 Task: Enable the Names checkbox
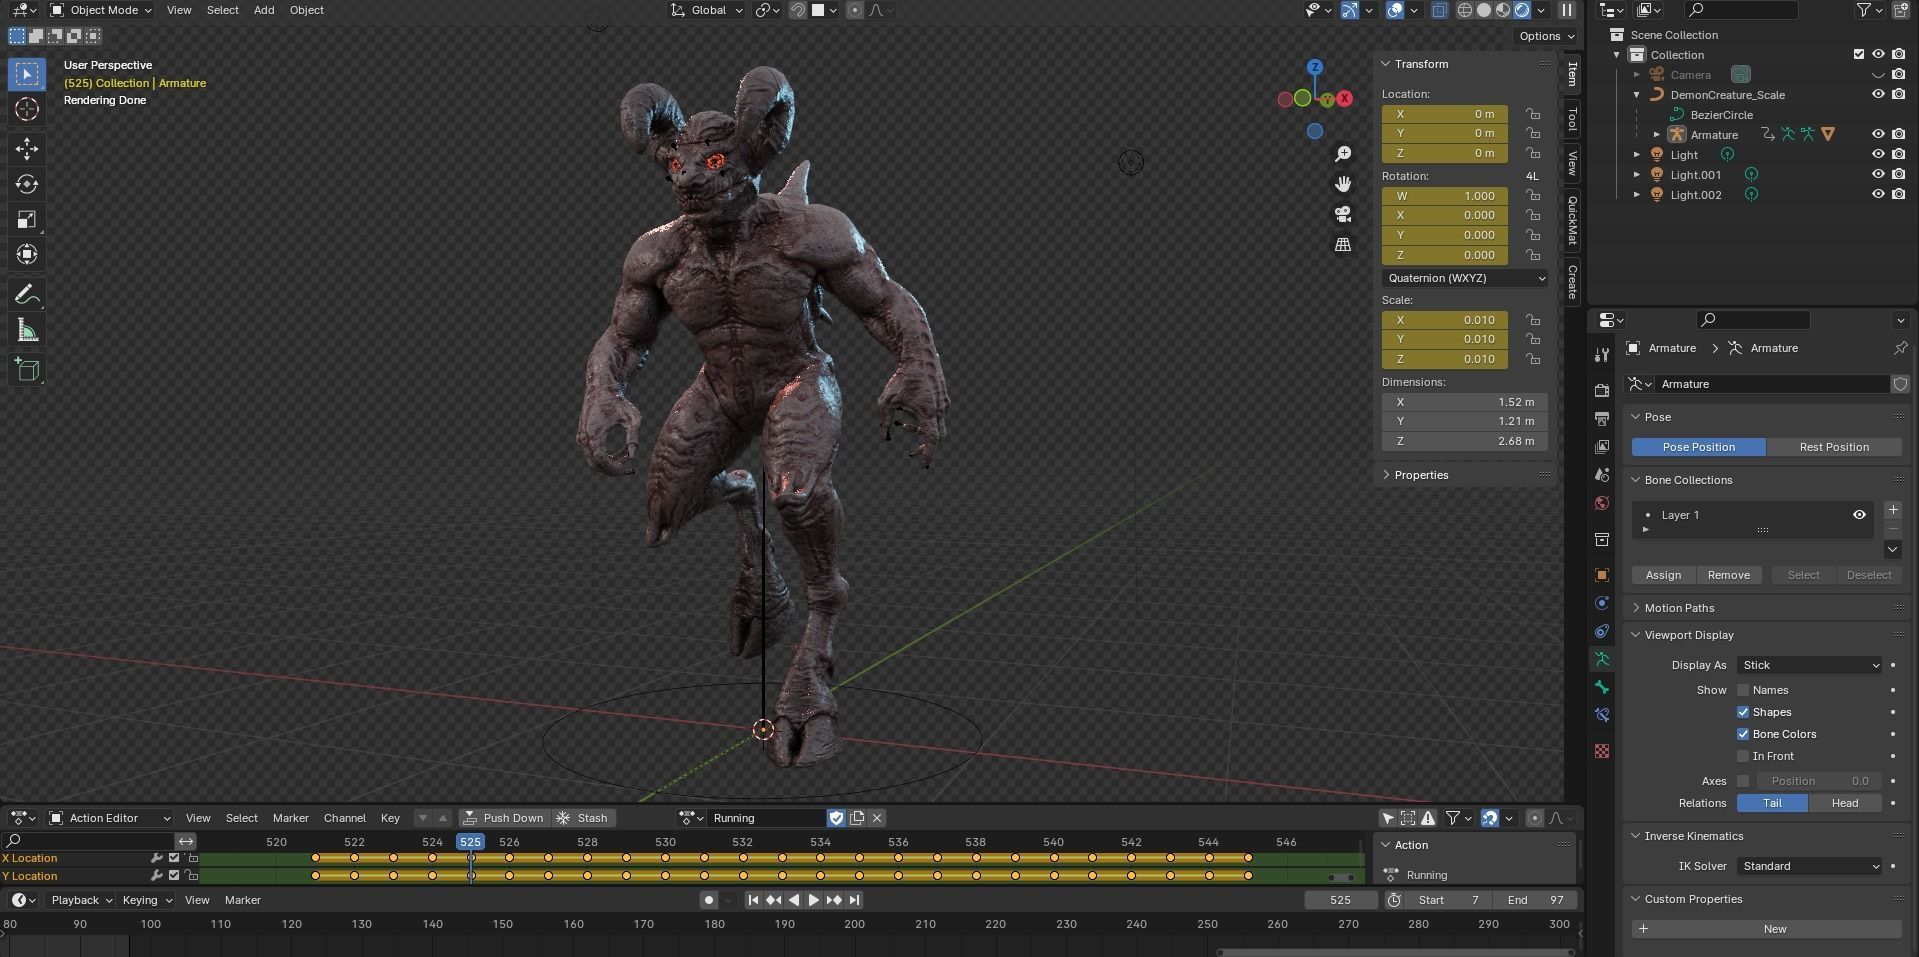[x=1743, y=690]
